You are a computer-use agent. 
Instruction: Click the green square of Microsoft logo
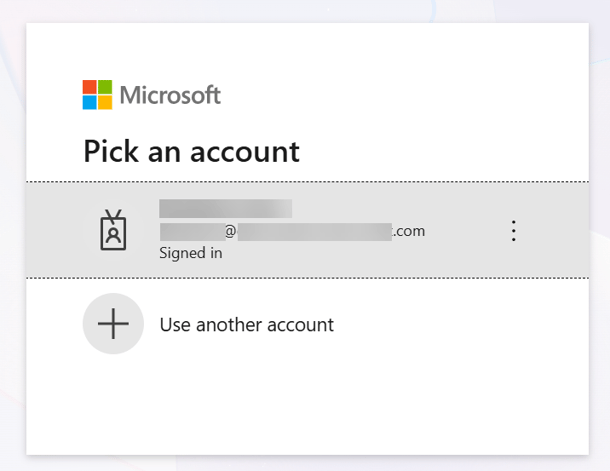click(x=105, y=88)
